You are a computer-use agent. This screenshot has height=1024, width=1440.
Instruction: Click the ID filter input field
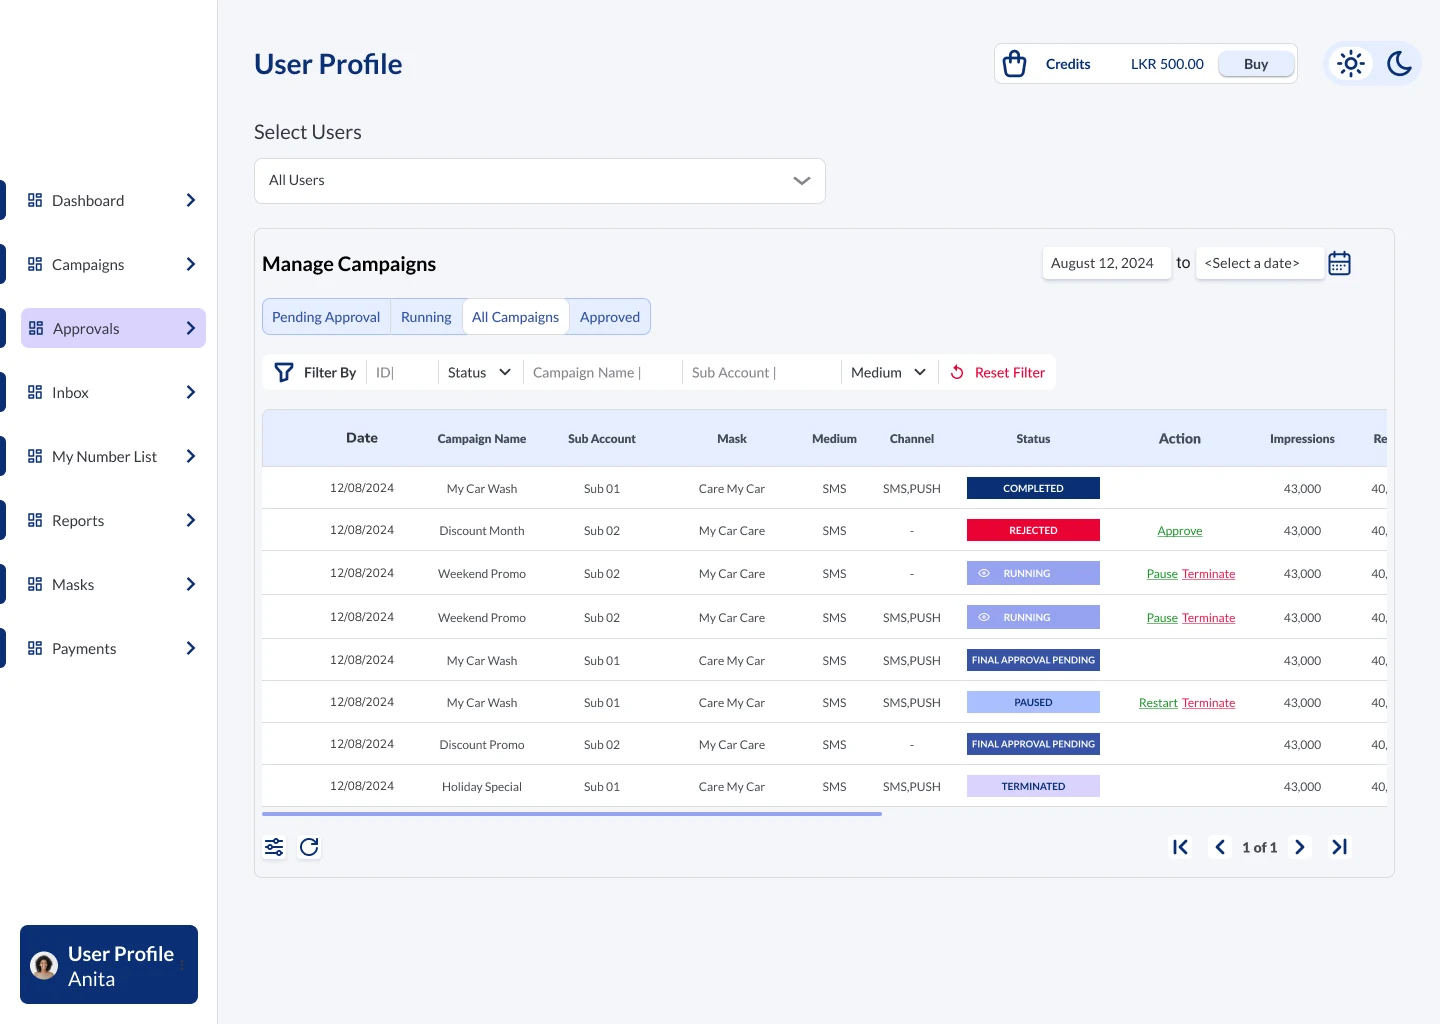[x=402, y=372]
